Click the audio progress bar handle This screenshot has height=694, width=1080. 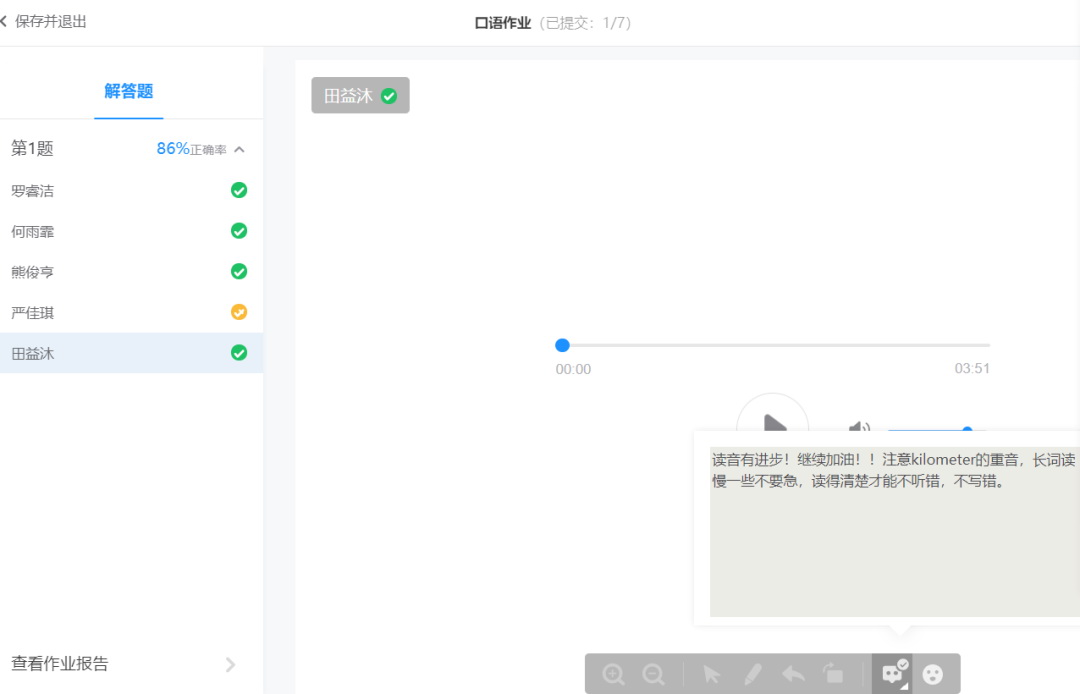click(x=562, y=345)
